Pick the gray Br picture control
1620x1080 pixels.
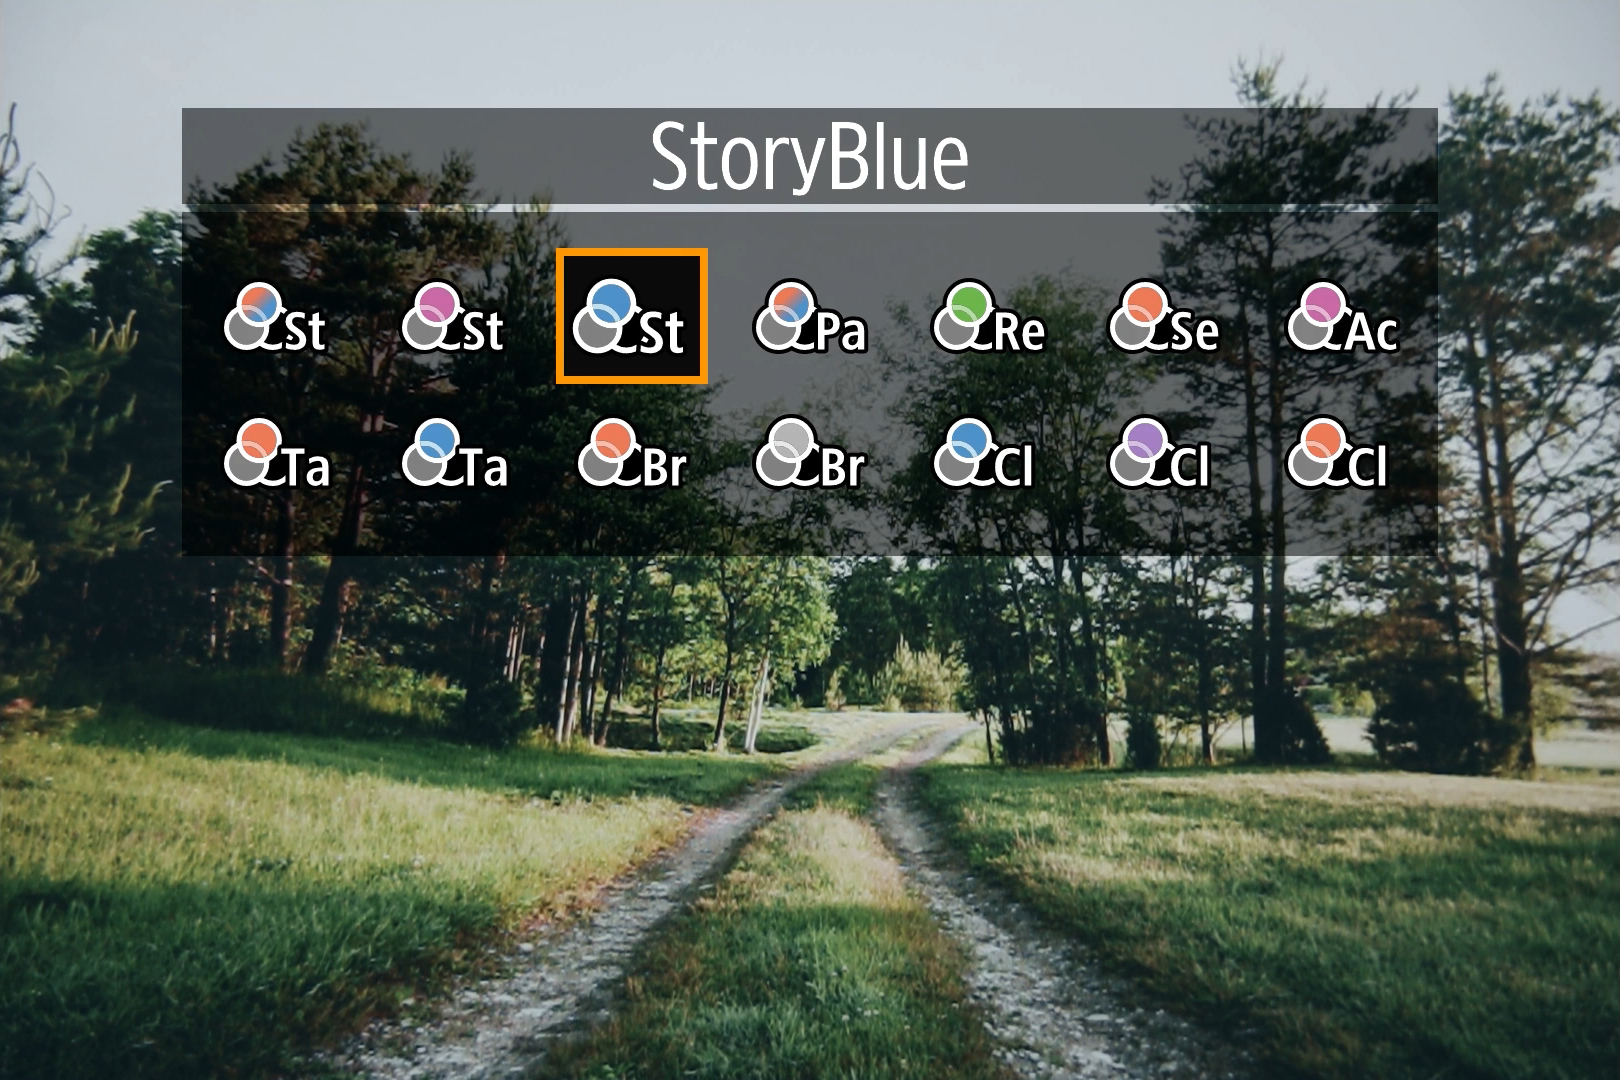coord(810,454)
